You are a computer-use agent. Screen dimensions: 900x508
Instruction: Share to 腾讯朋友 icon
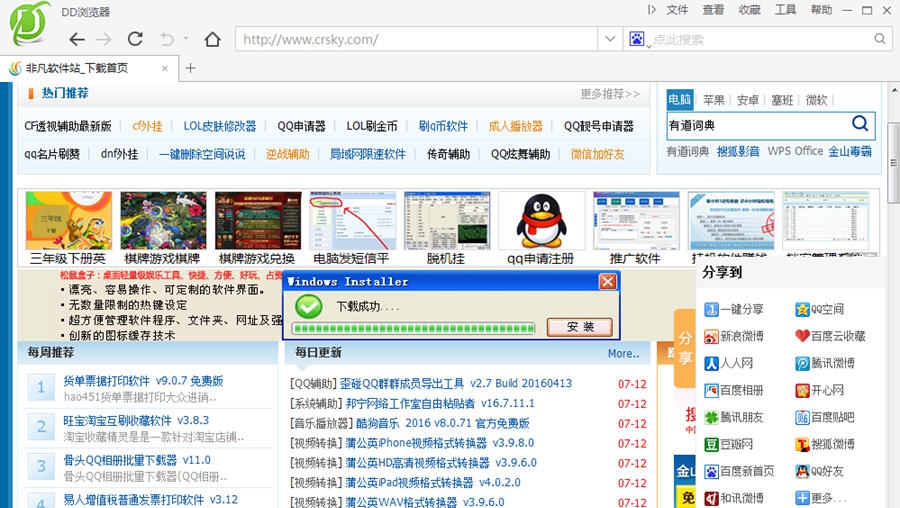point(712,417)
